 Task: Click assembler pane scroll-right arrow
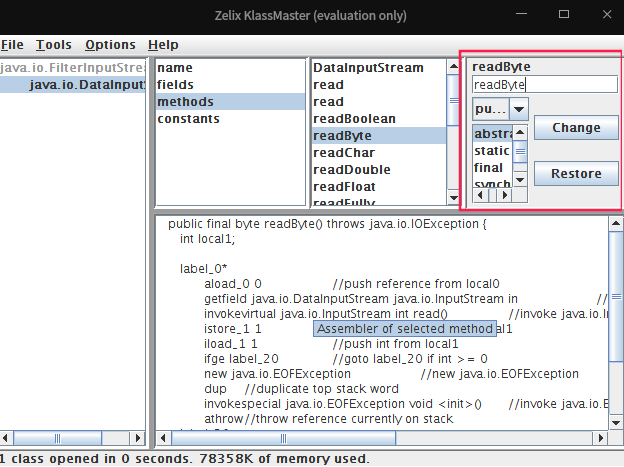(601, 438)
